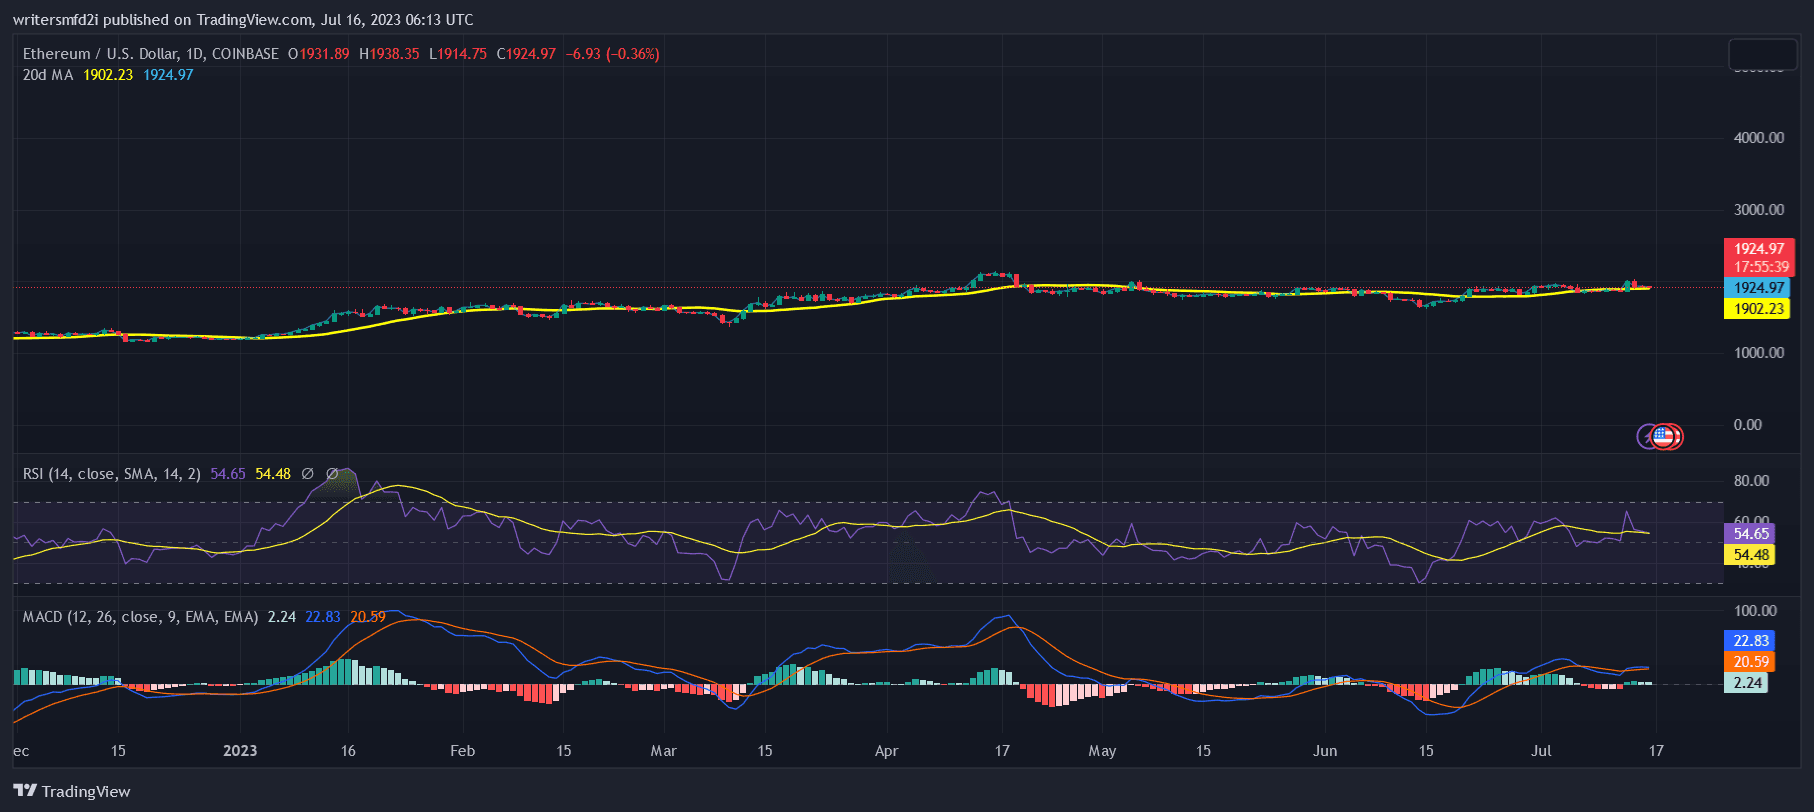Click the blue 1924.97 label on price axis
The height and width of the screenshot is (812, 1814).
pyautogui.click(x=1758, y=288)
